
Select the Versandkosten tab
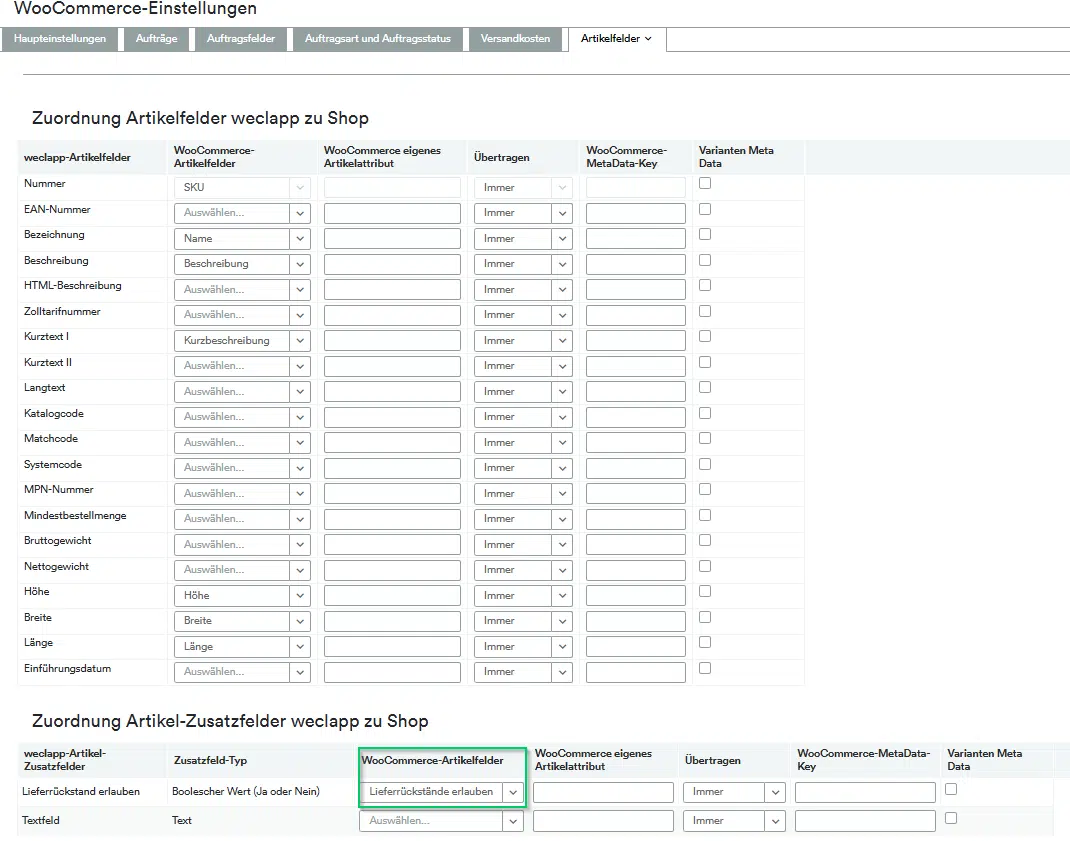(x=515, y=39)
